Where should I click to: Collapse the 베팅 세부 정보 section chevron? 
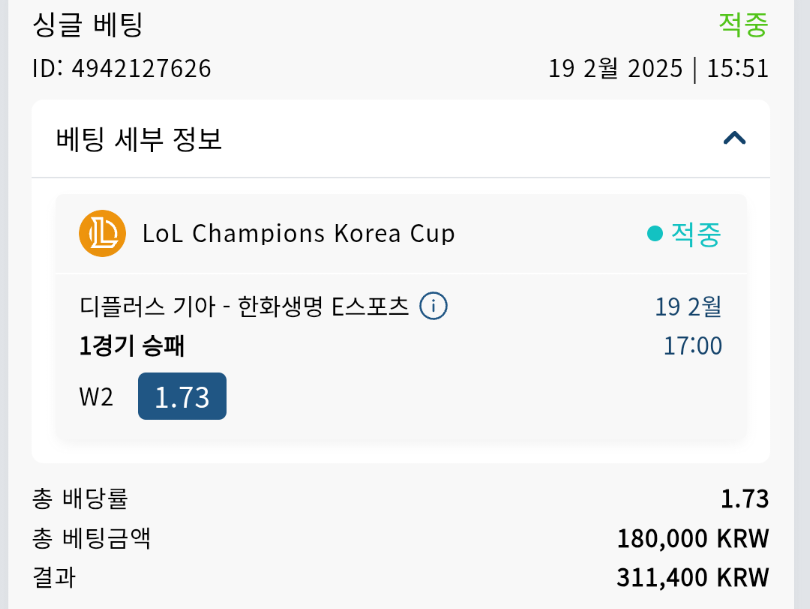click(x=734, y=138)
